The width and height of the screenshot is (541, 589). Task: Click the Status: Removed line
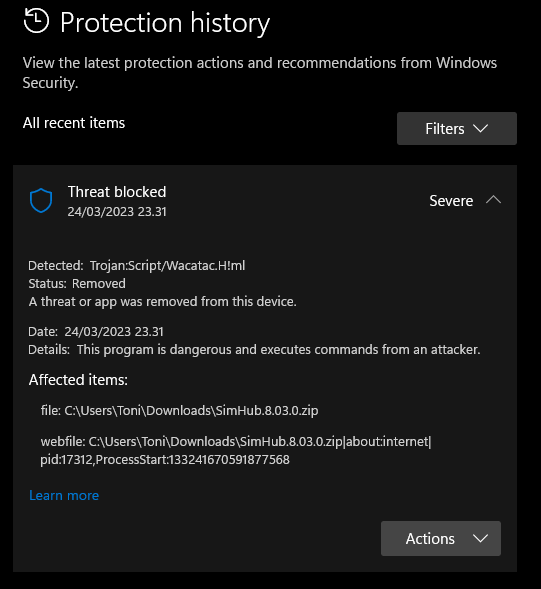[77, 284]
